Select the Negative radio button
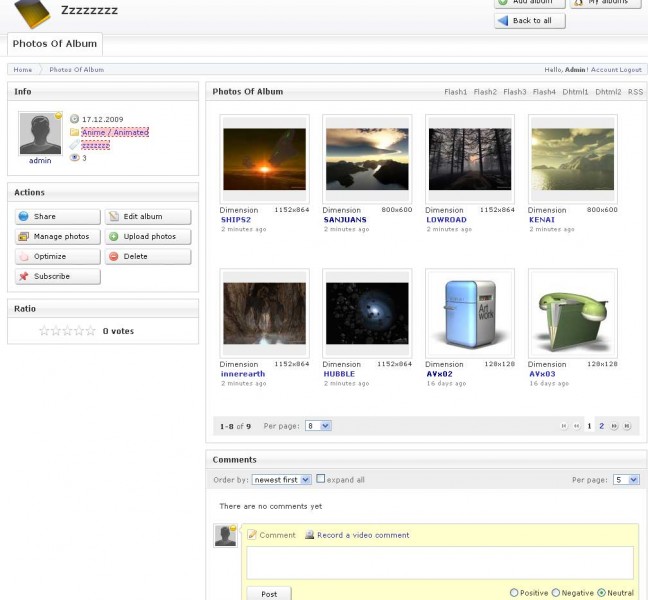 556,593
